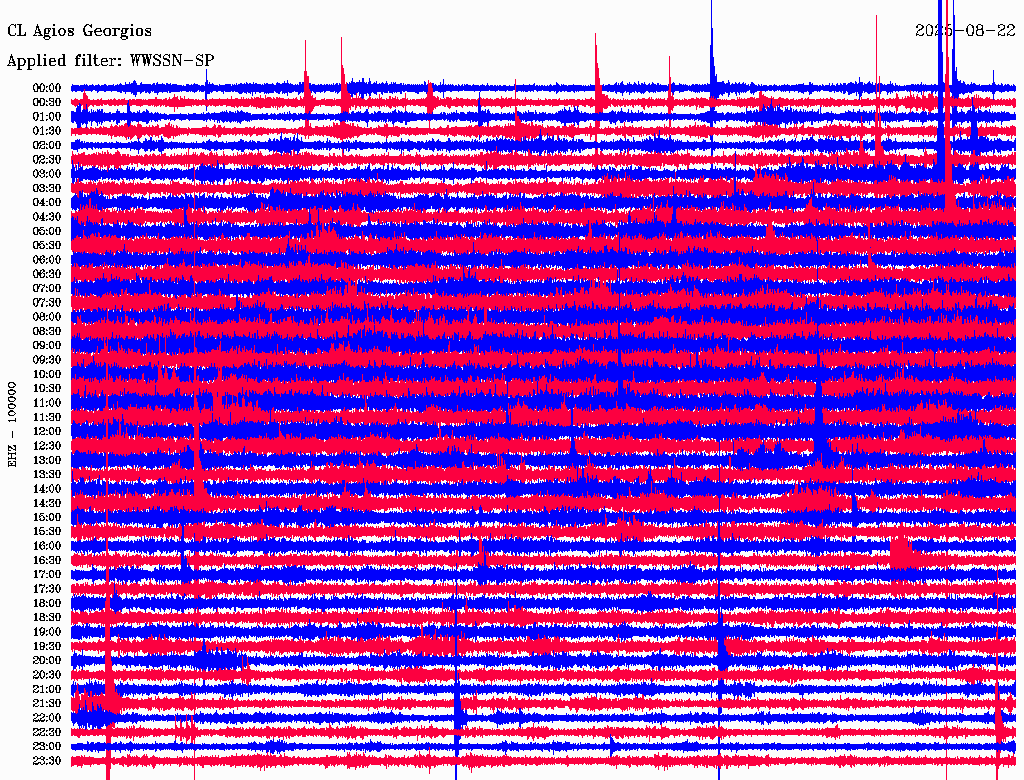Select the 19:30 time label
This screenshot has height=780, width=1024.
[x=47, y=646]
